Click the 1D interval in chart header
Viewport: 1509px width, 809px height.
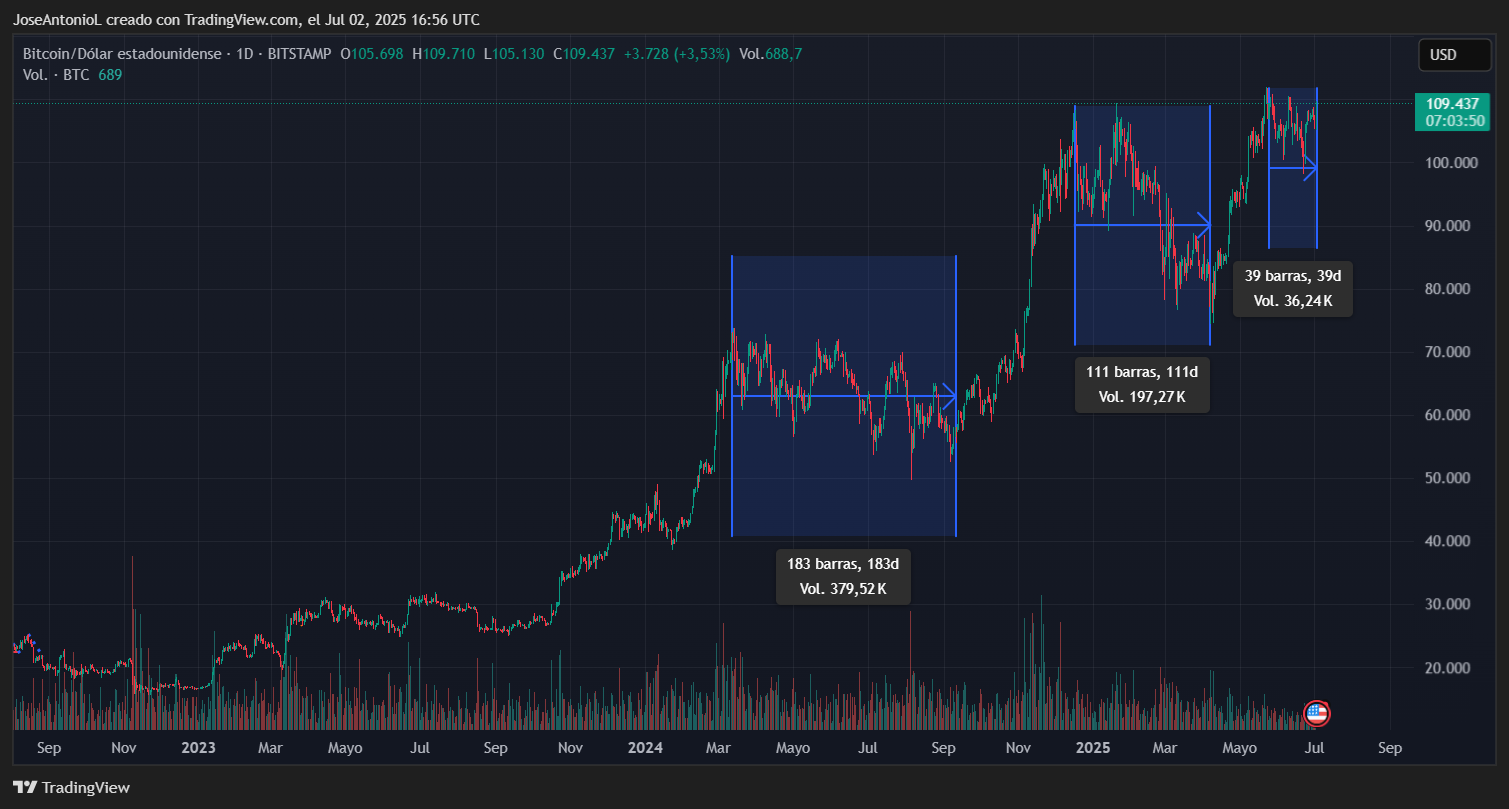246,53
